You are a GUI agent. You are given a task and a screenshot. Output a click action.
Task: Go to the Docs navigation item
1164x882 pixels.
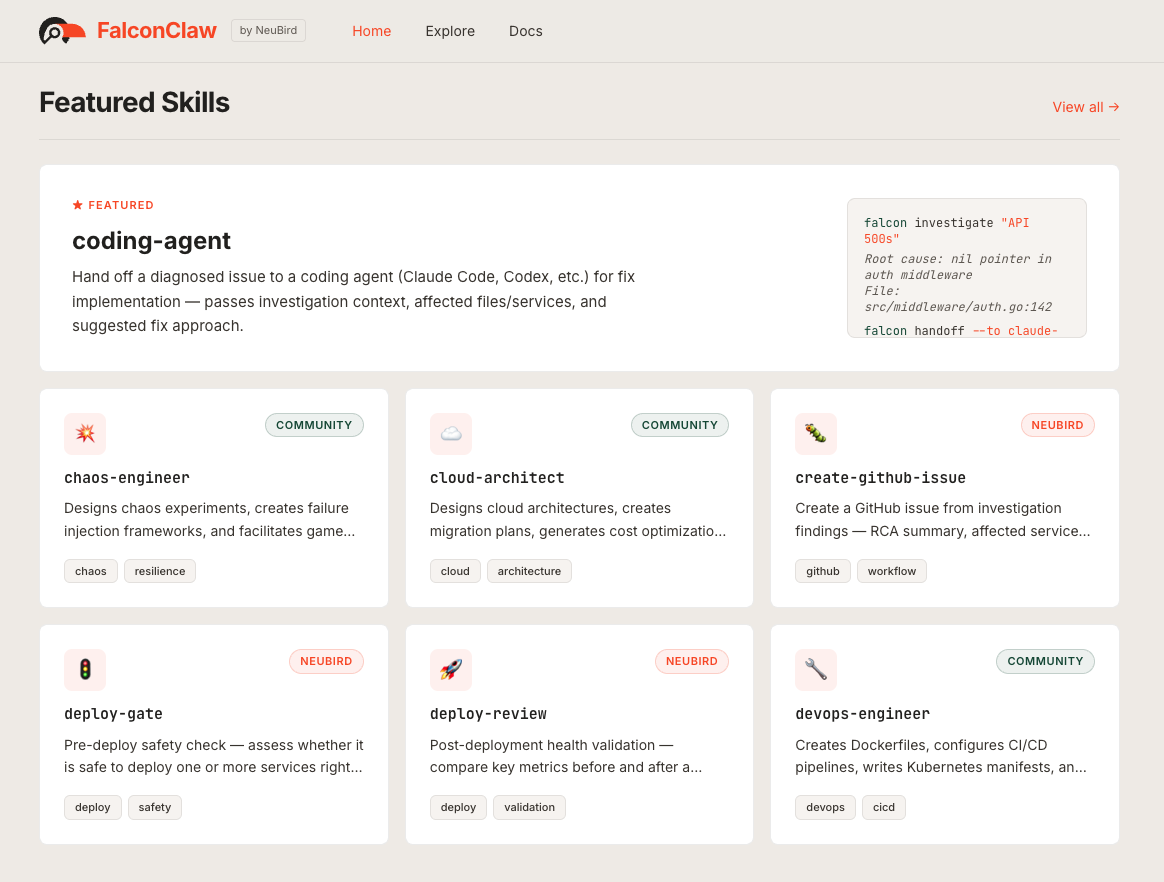[x=525, y=31]
